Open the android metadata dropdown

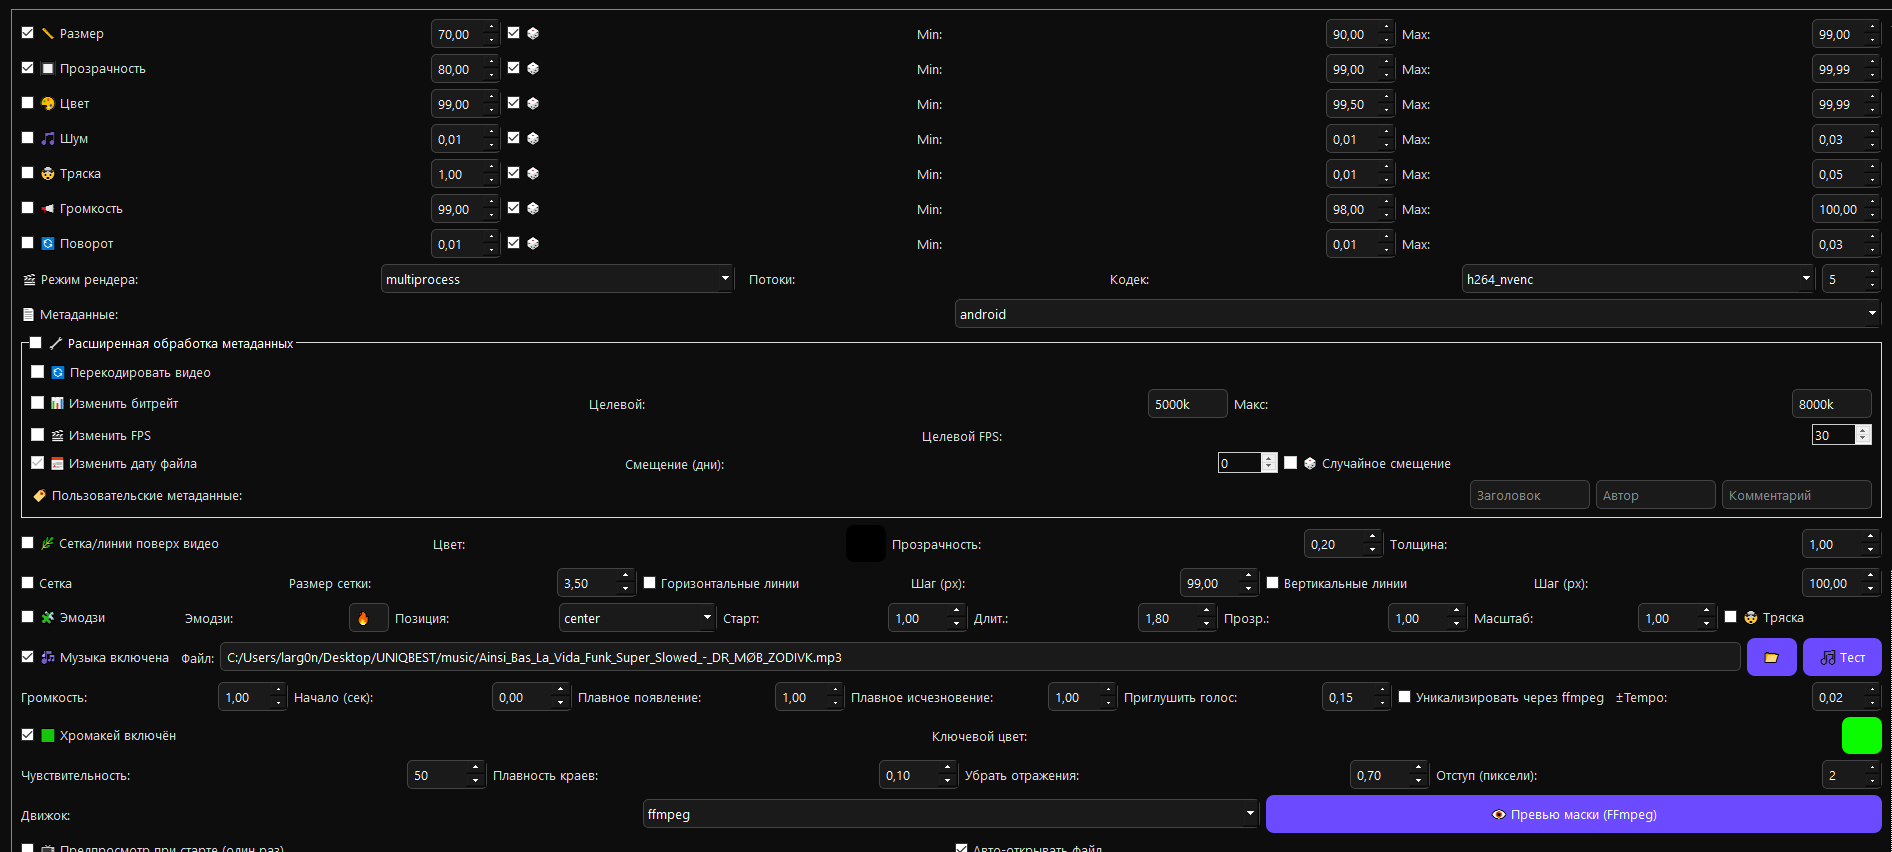1417,314
